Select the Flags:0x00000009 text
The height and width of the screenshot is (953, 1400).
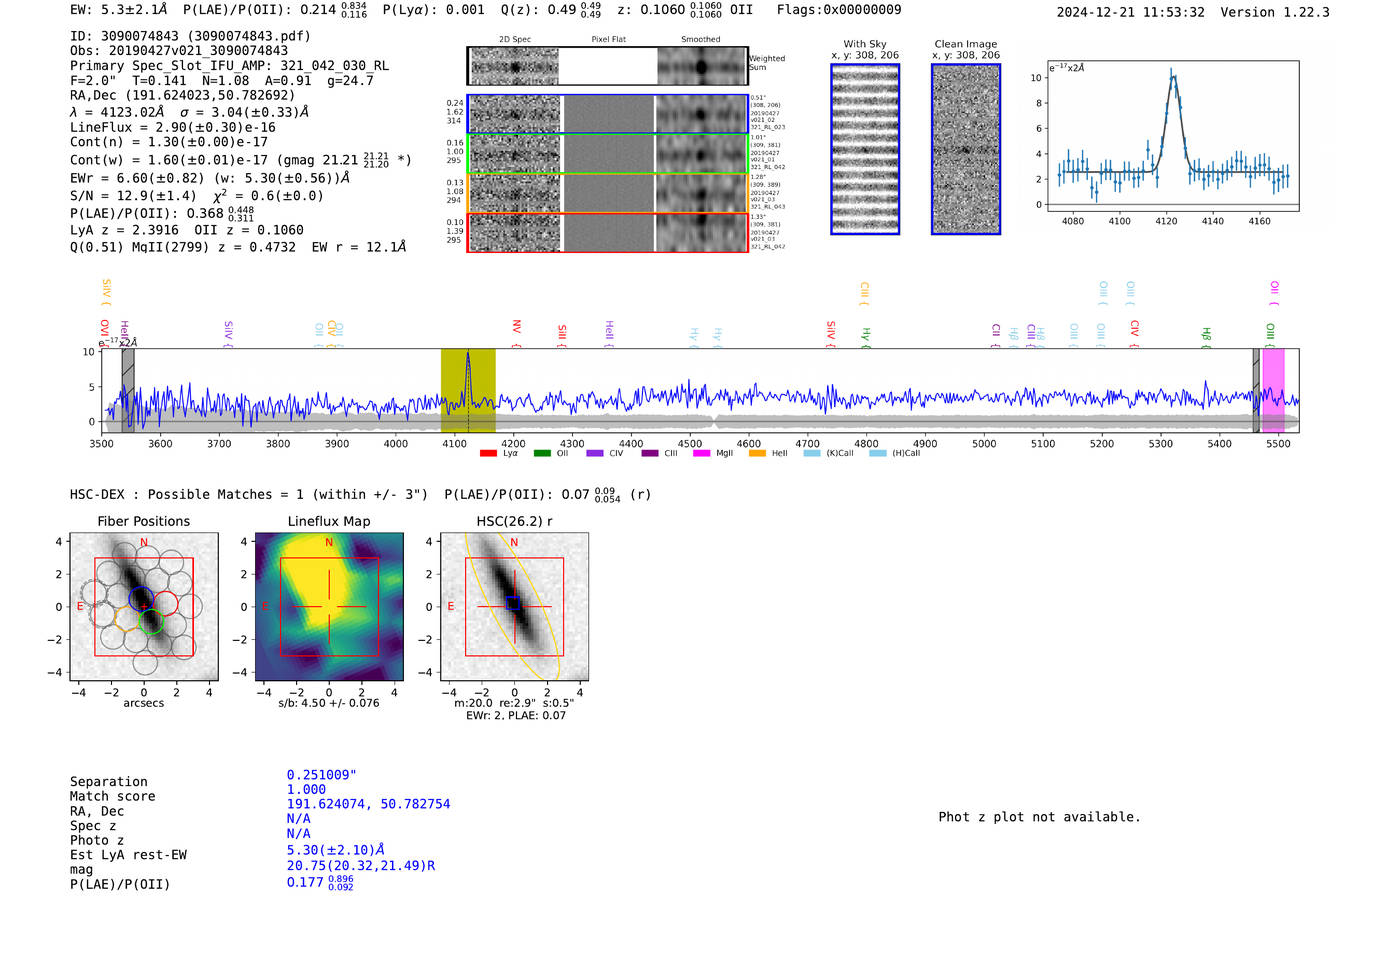click(x=839, y=10)
